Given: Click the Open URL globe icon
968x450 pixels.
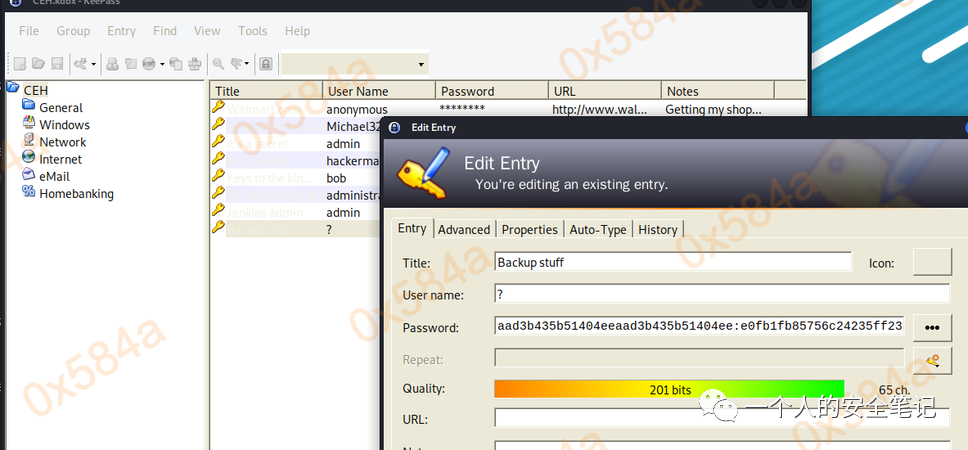Looking at the screenshot, I should click(x=149, y=64).
